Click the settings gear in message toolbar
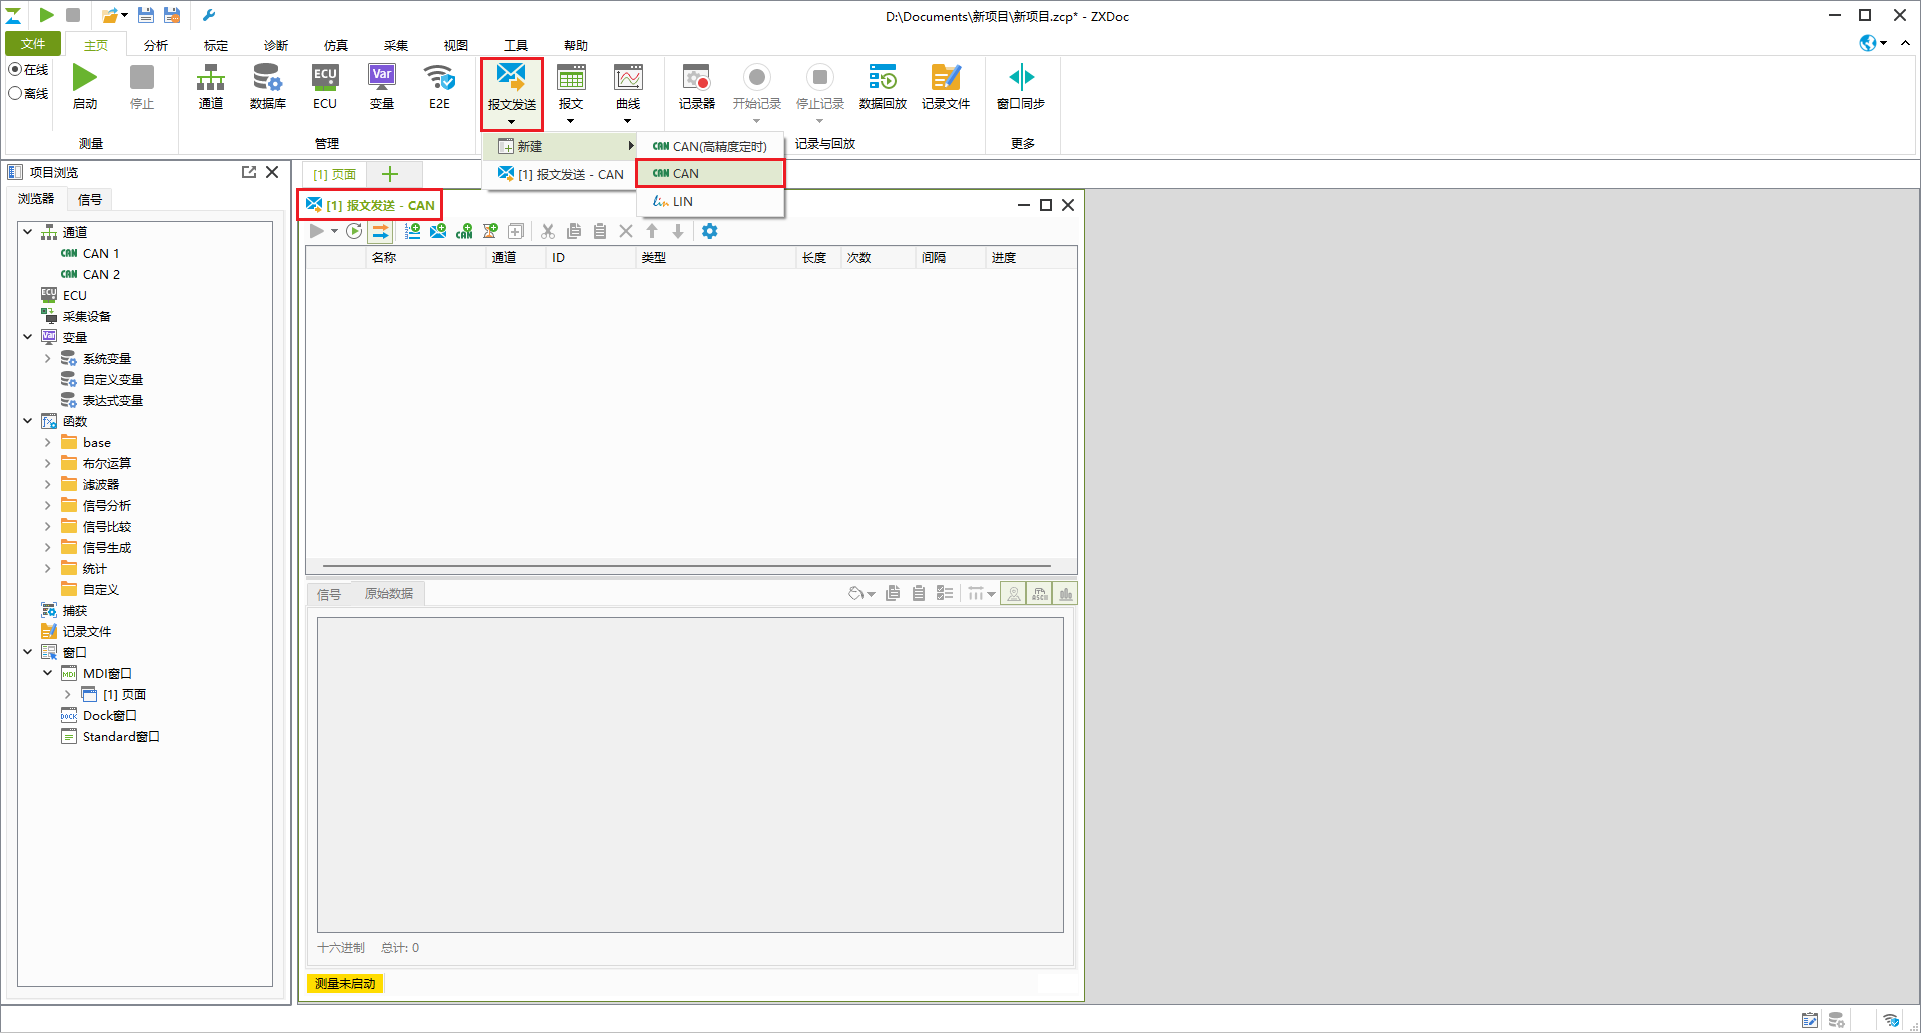The height and width of the screenshot is (1033, 1921). coord(709,231)
